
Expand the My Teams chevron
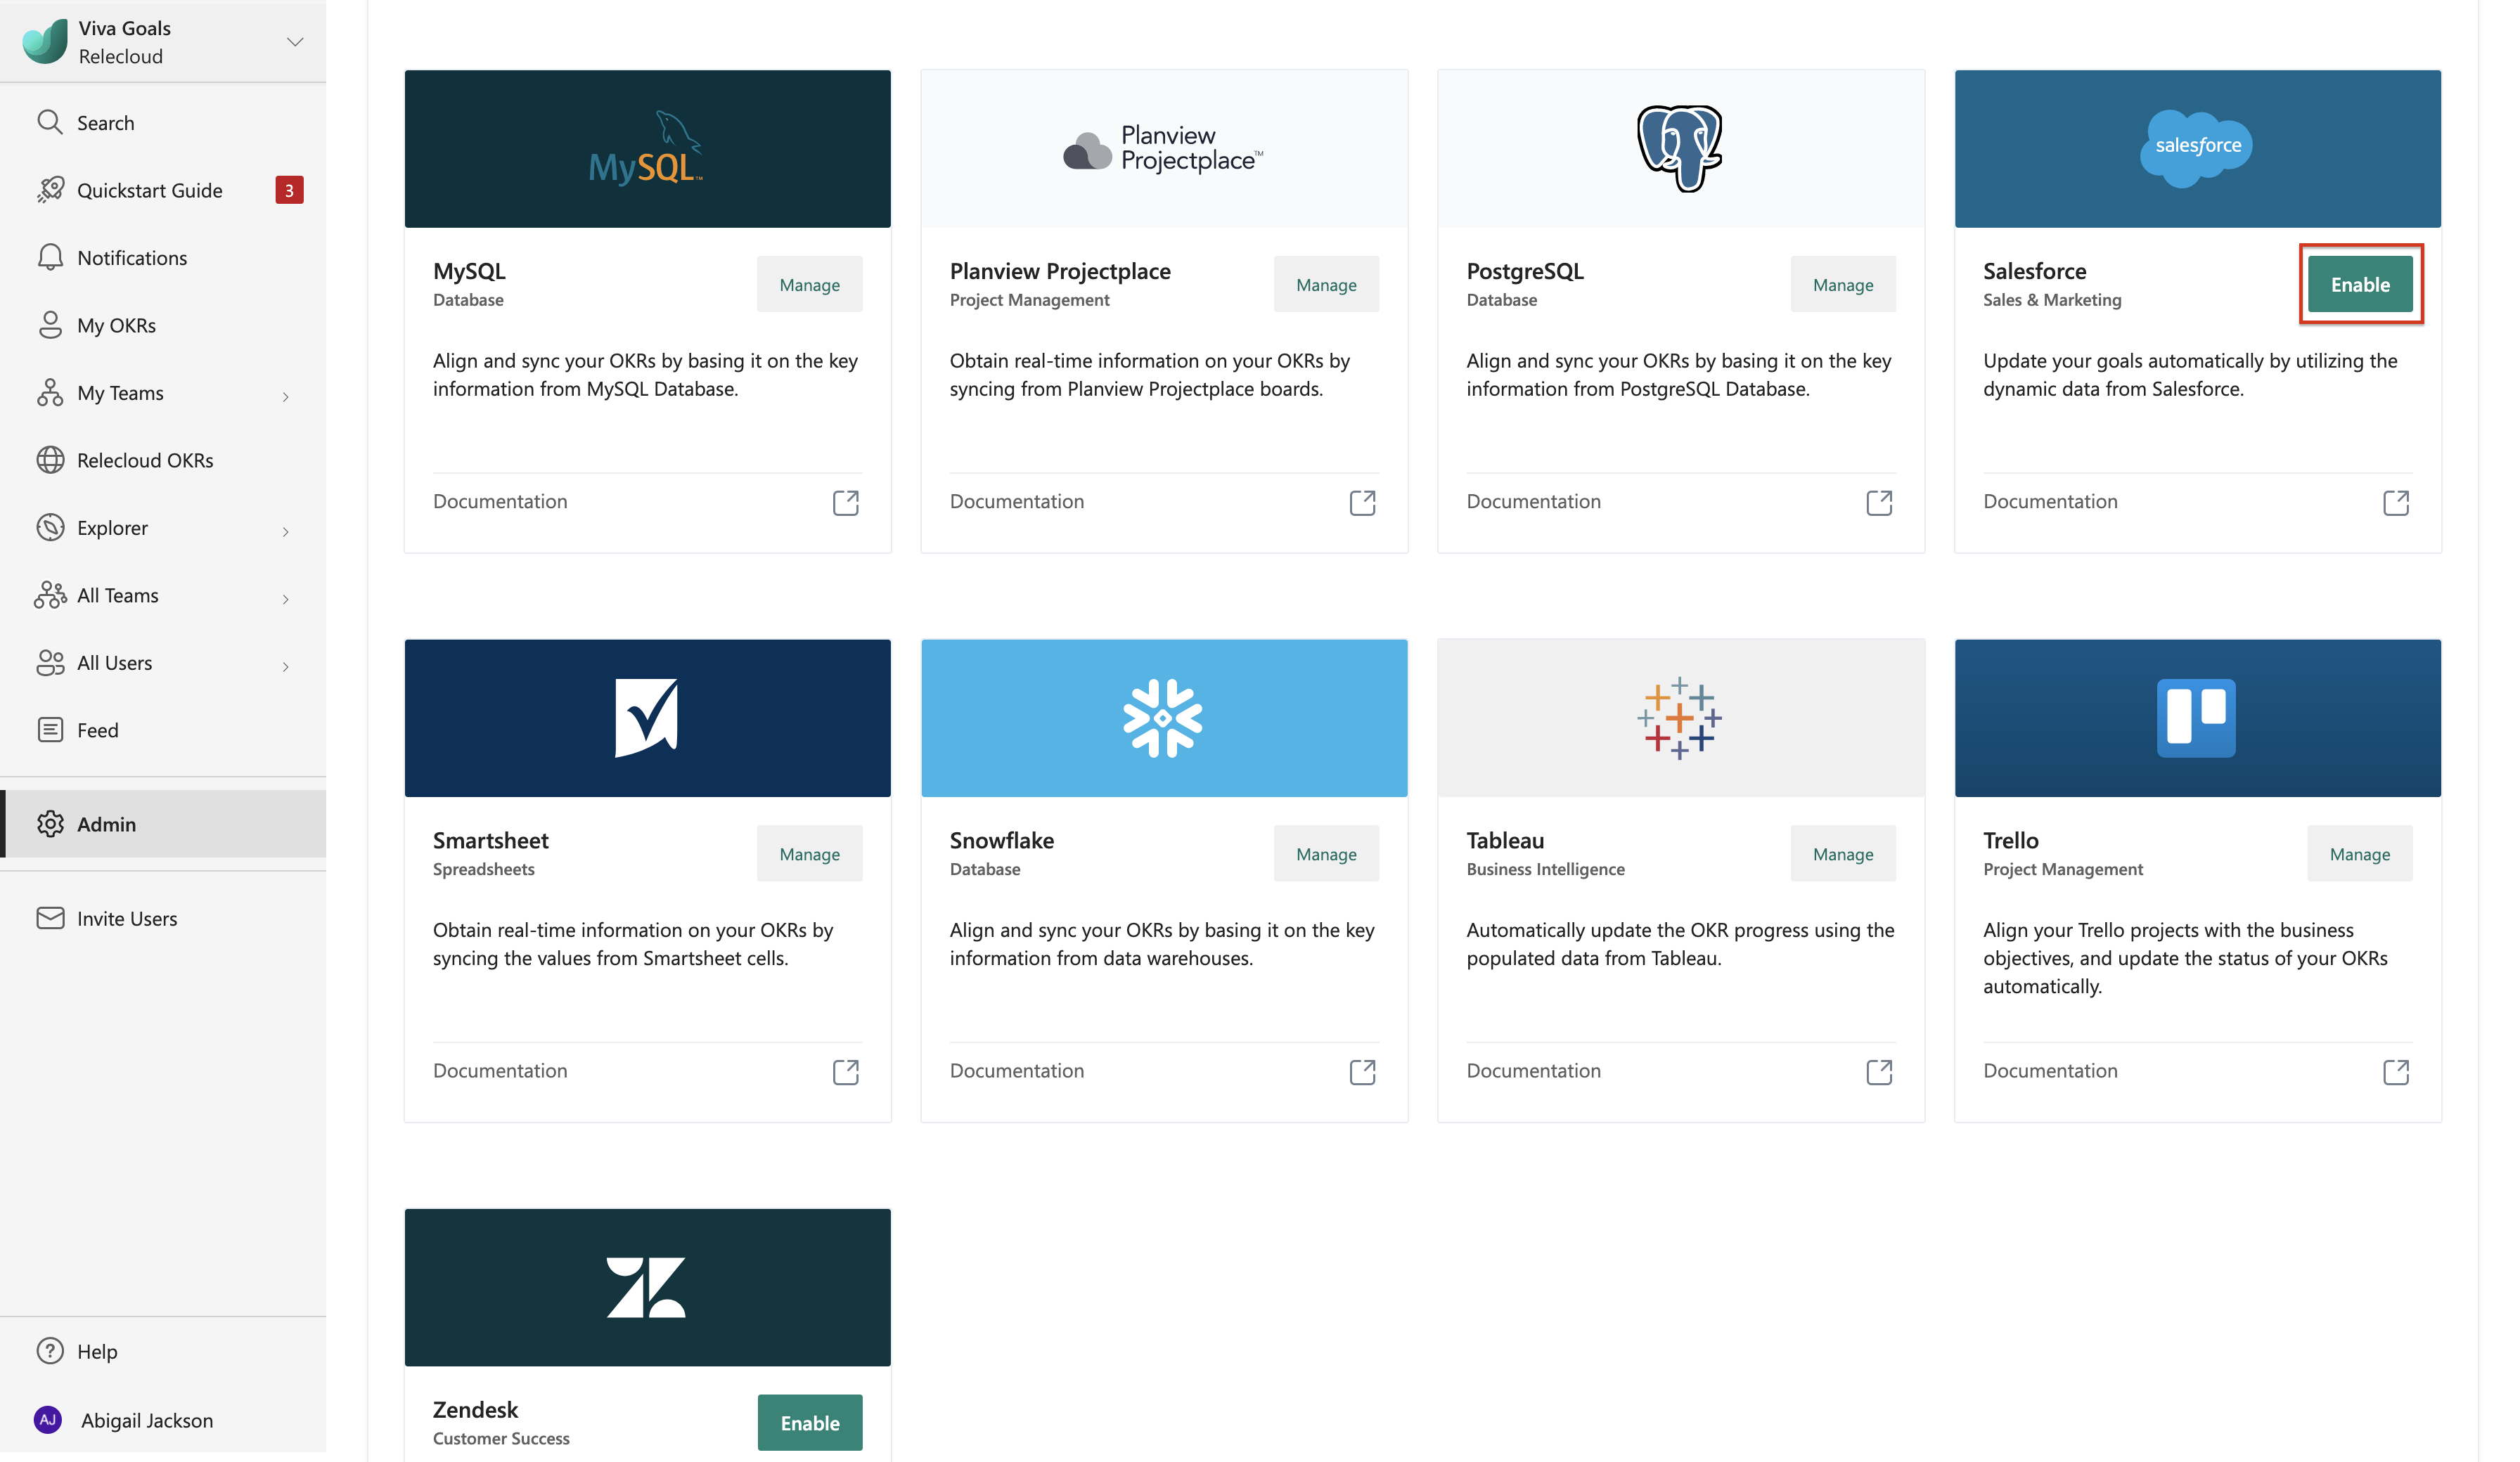pyautogui.click(x=286, y=397)
